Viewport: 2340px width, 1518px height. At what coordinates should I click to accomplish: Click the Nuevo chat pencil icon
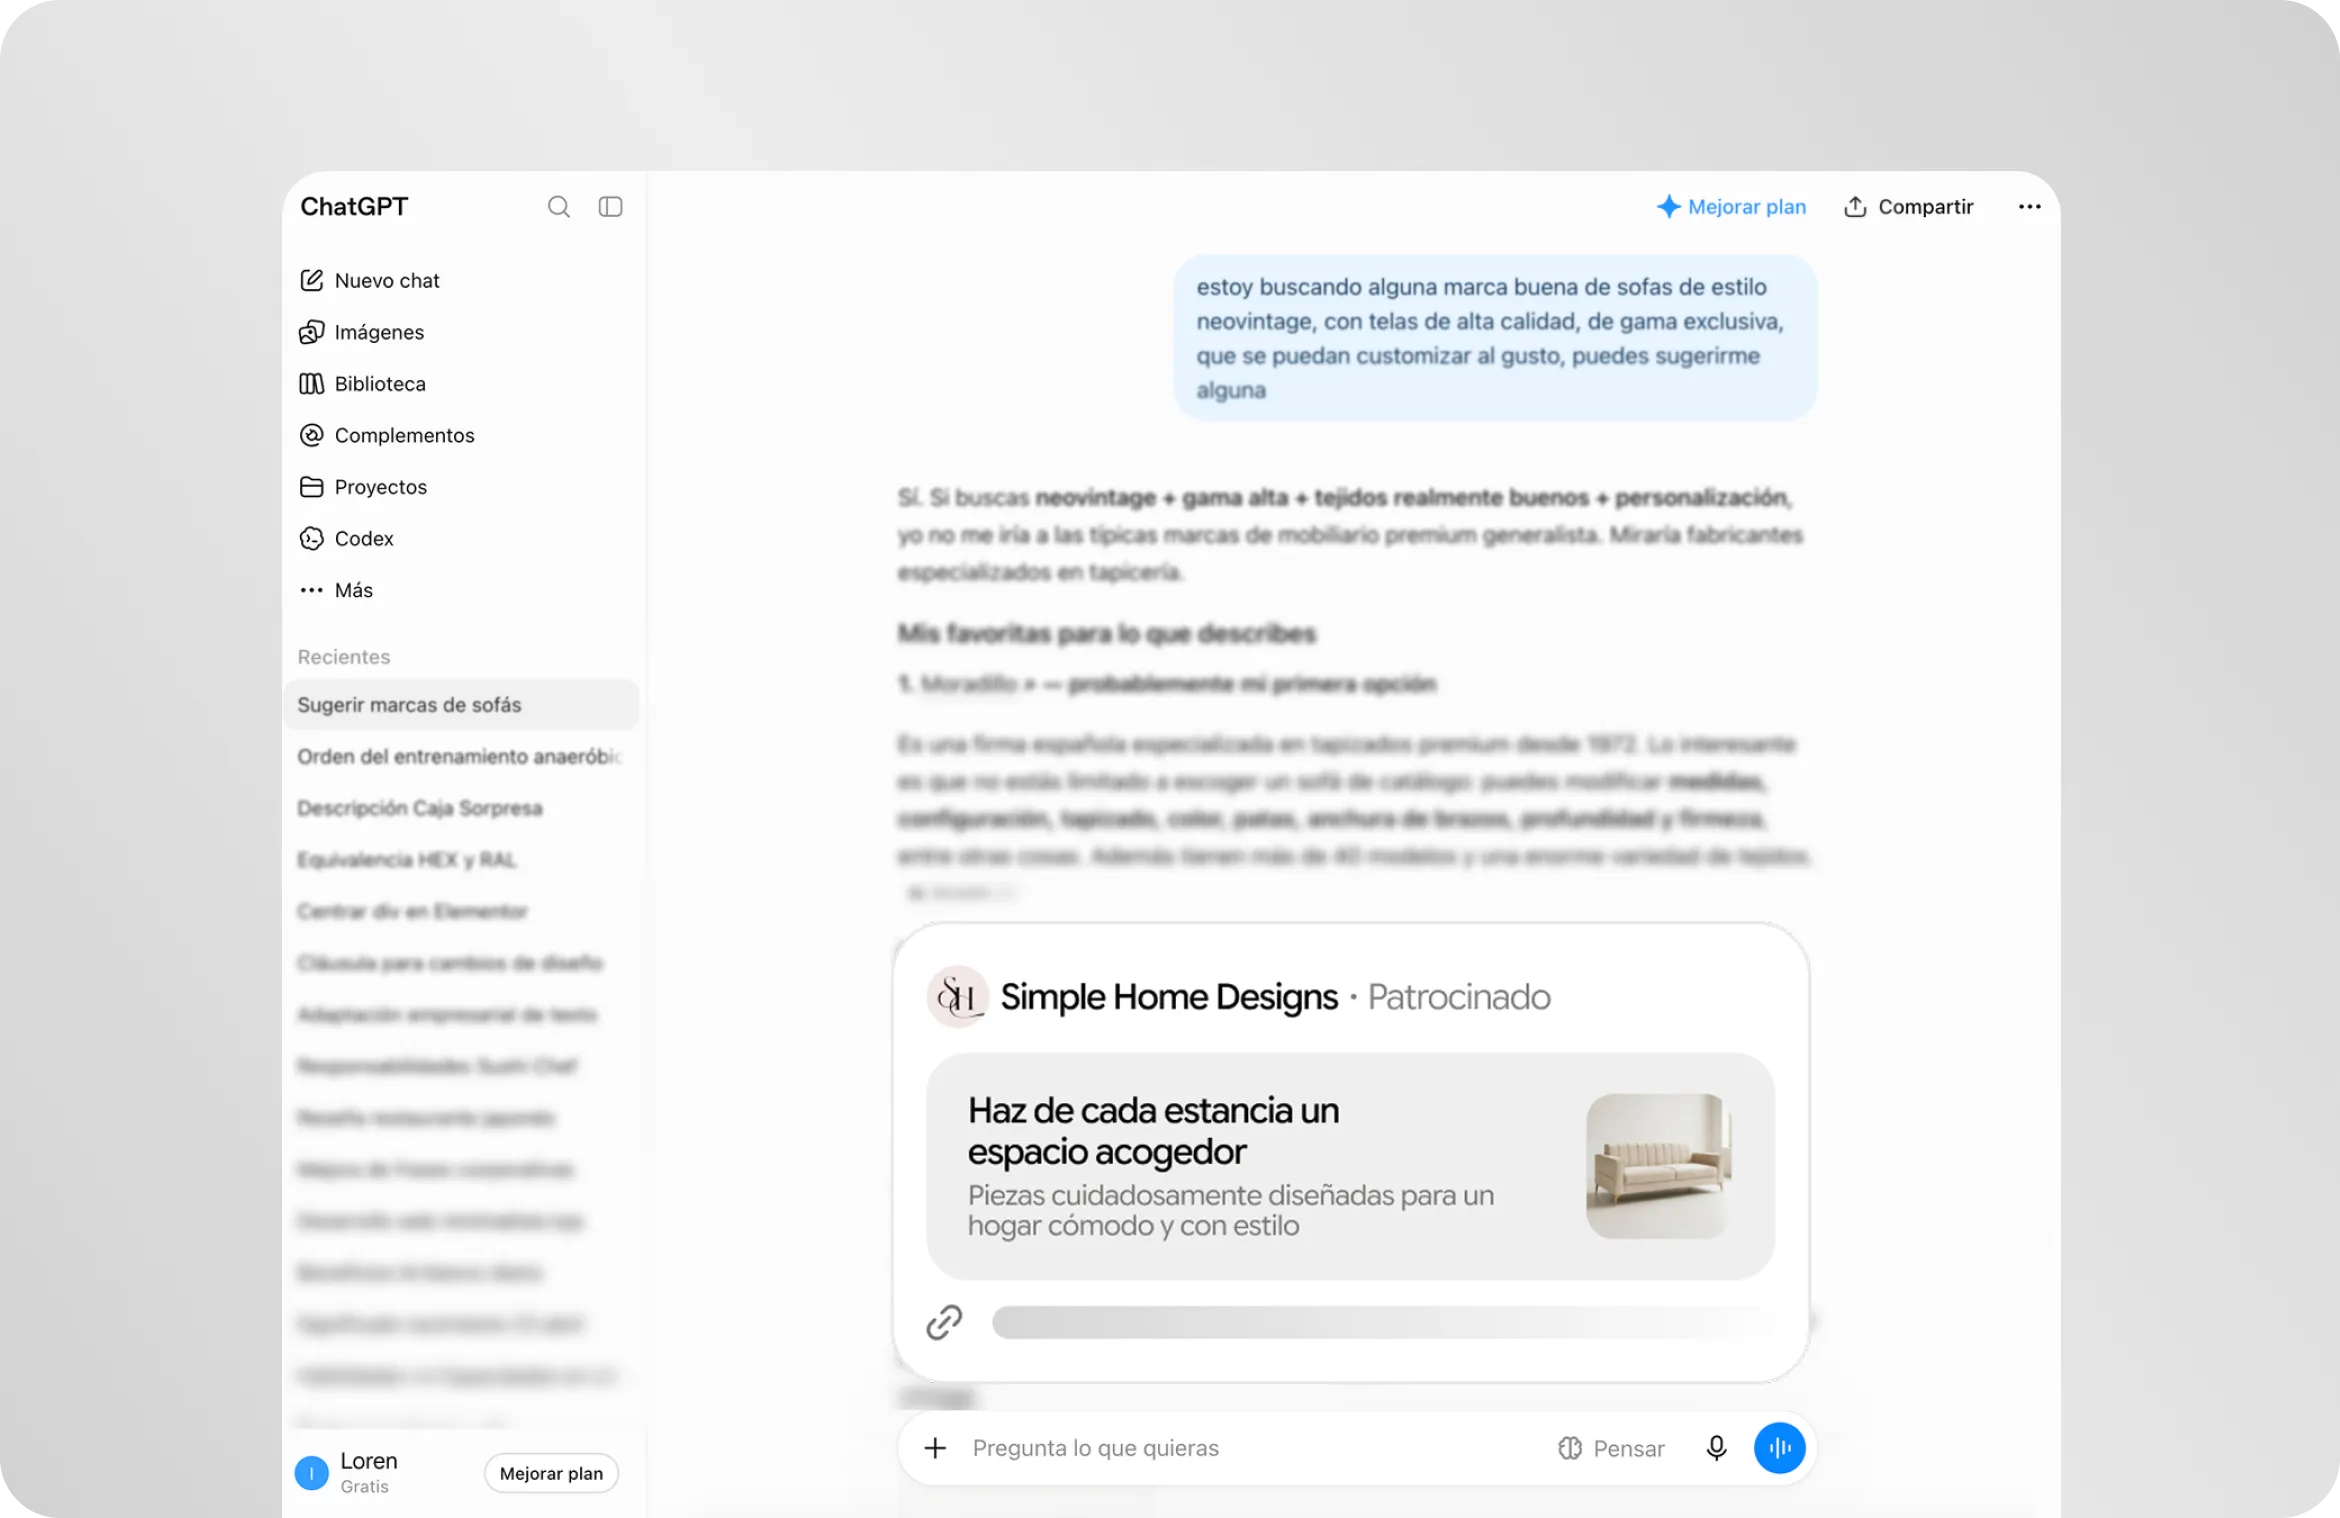tap(311, 280)
